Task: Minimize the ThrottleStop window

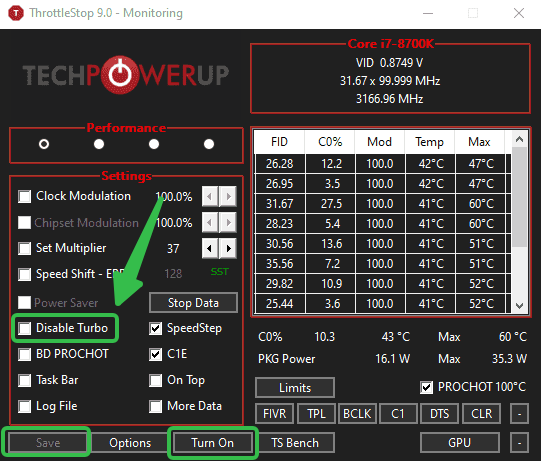Action: [428, 13]
